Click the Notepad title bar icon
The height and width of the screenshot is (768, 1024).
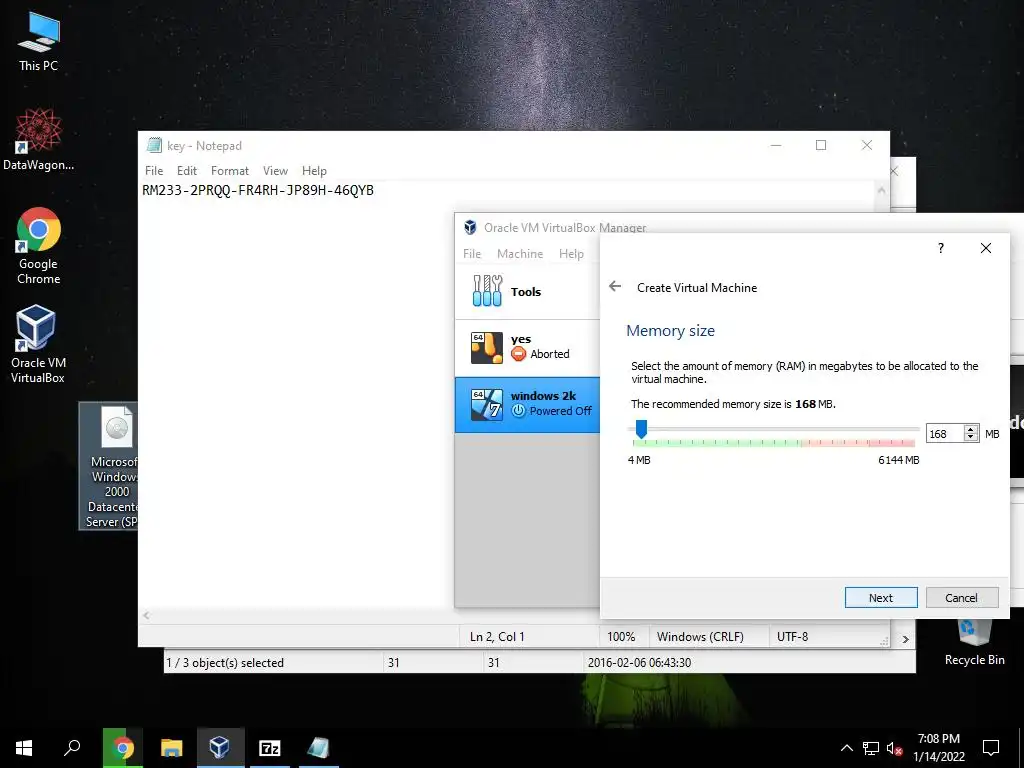154,146
